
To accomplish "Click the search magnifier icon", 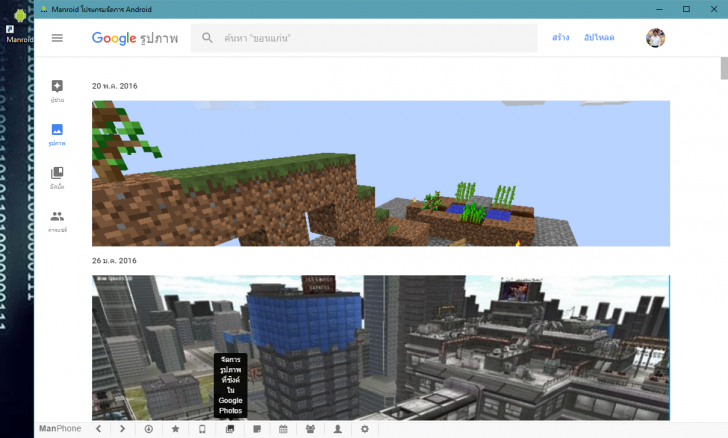I will 207,38.
